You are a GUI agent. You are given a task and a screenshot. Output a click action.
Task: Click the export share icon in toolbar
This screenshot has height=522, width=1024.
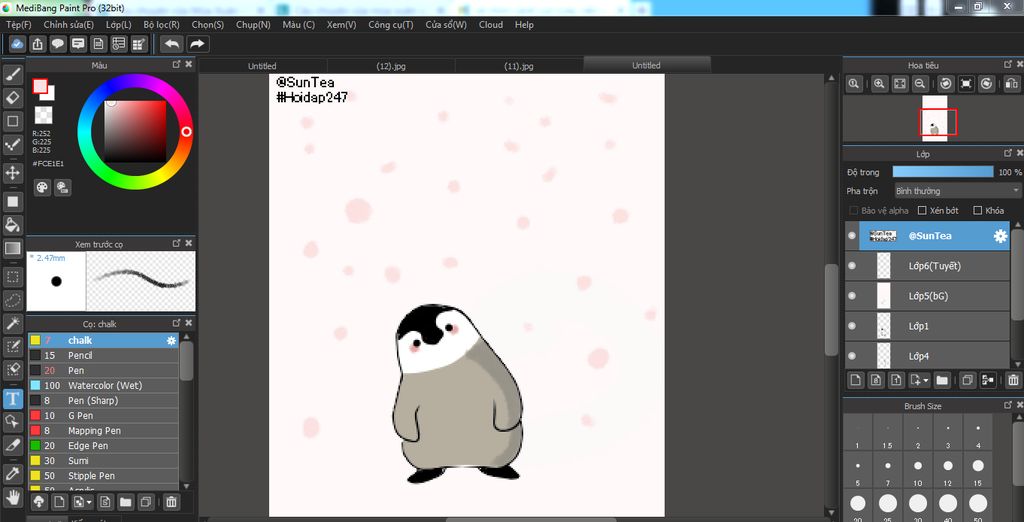pyautogui.click(x=38, y=44)
